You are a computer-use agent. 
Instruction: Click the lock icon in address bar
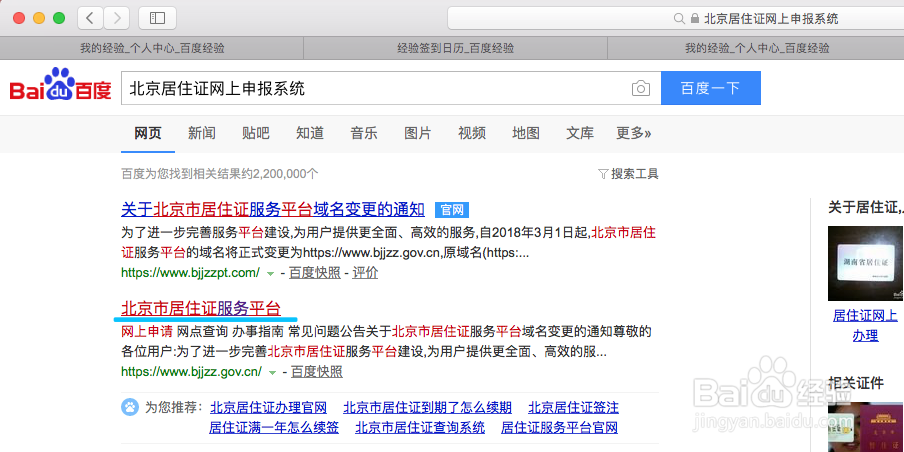(x=695, y=19)
